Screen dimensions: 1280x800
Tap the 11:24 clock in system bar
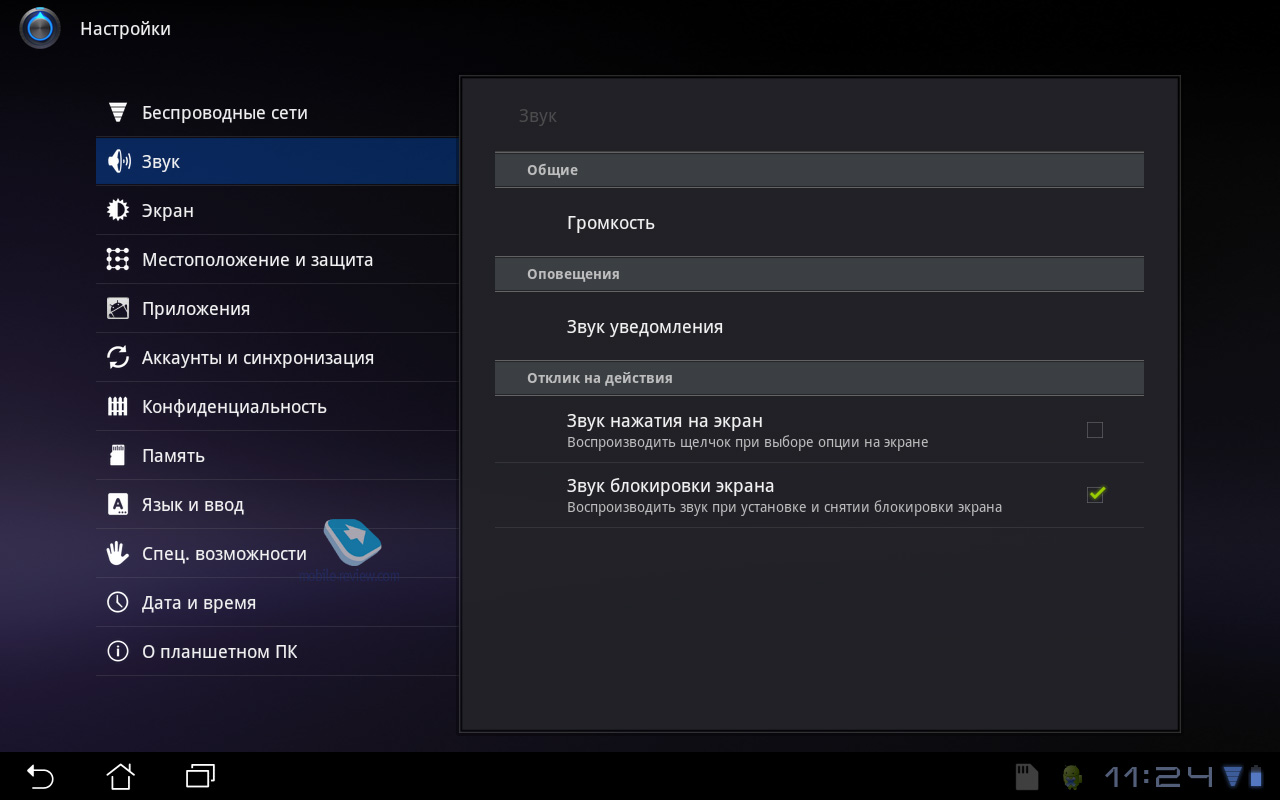tap(1159, 777)
